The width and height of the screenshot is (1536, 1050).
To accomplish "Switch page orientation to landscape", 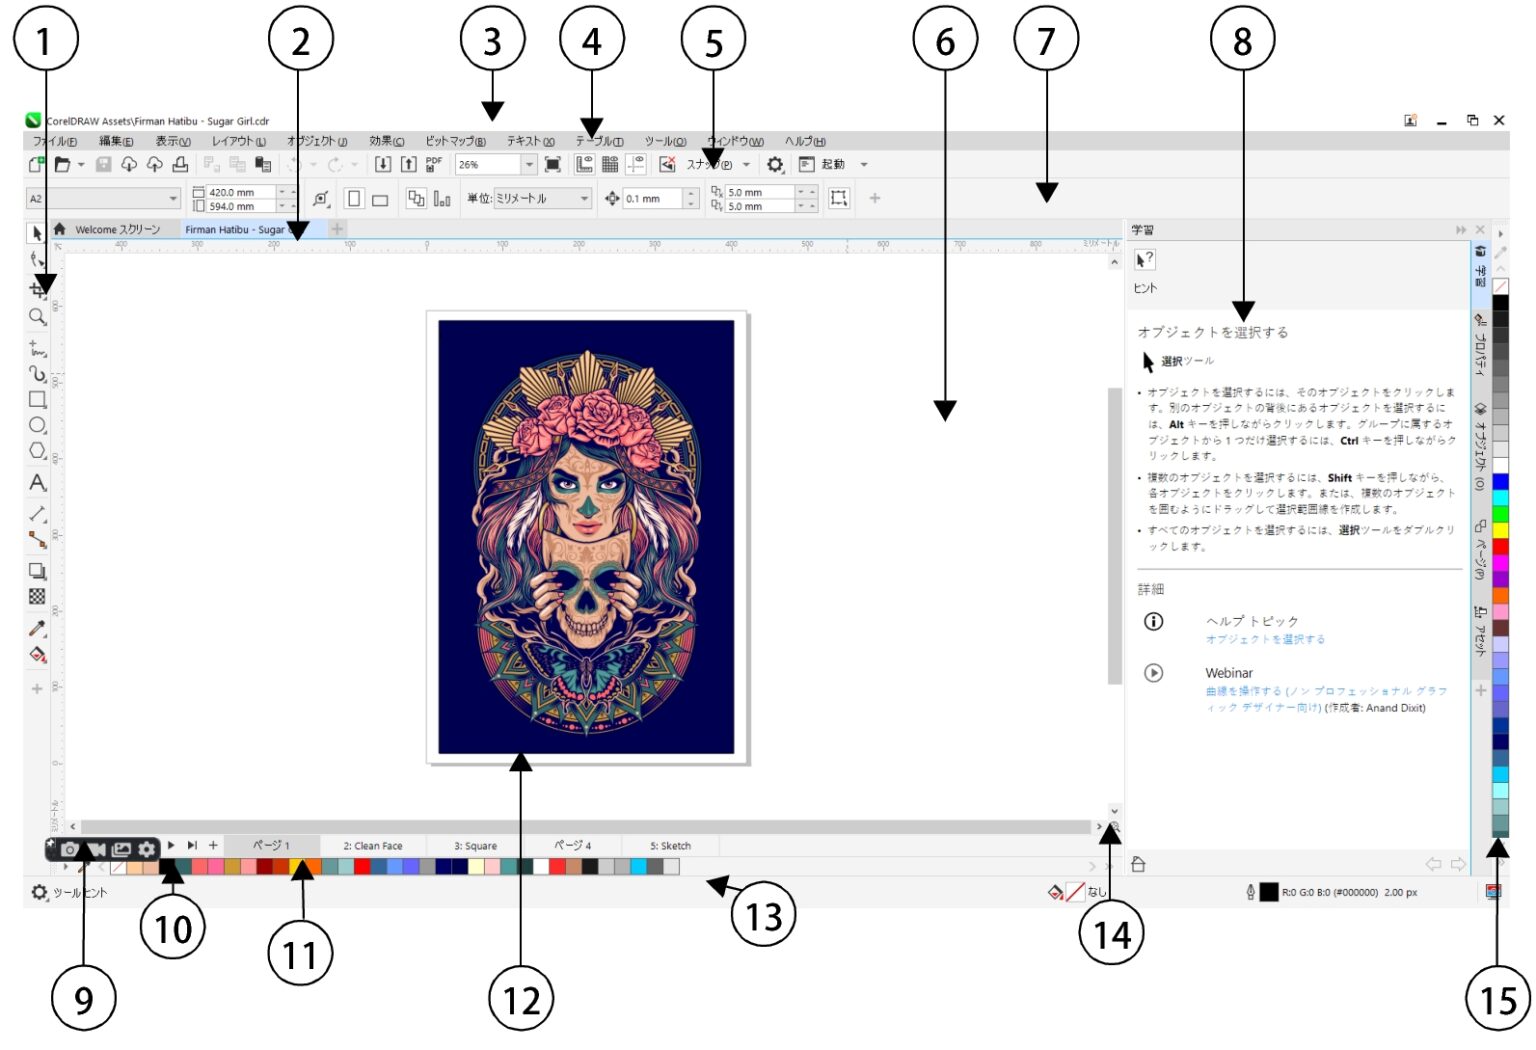I will click(378, 199).
